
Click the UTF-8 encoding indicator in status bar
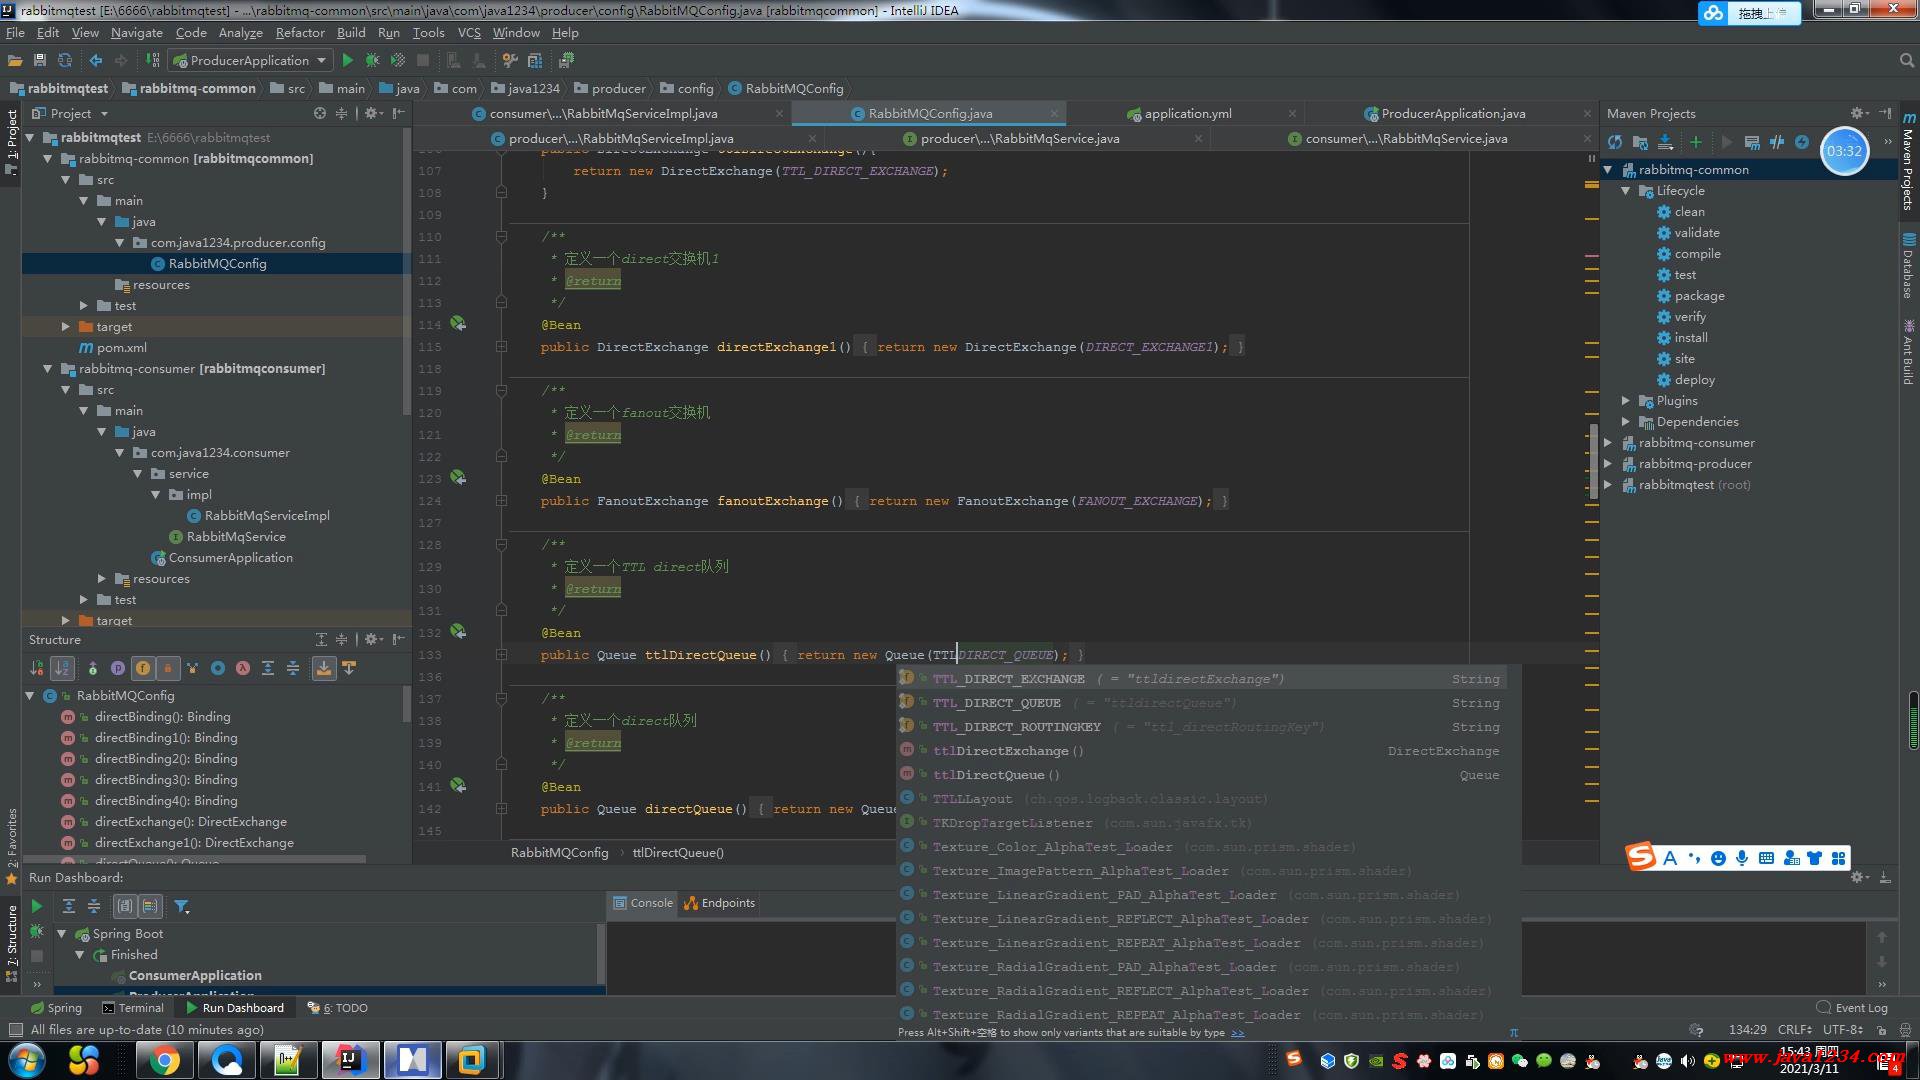1842,1029
